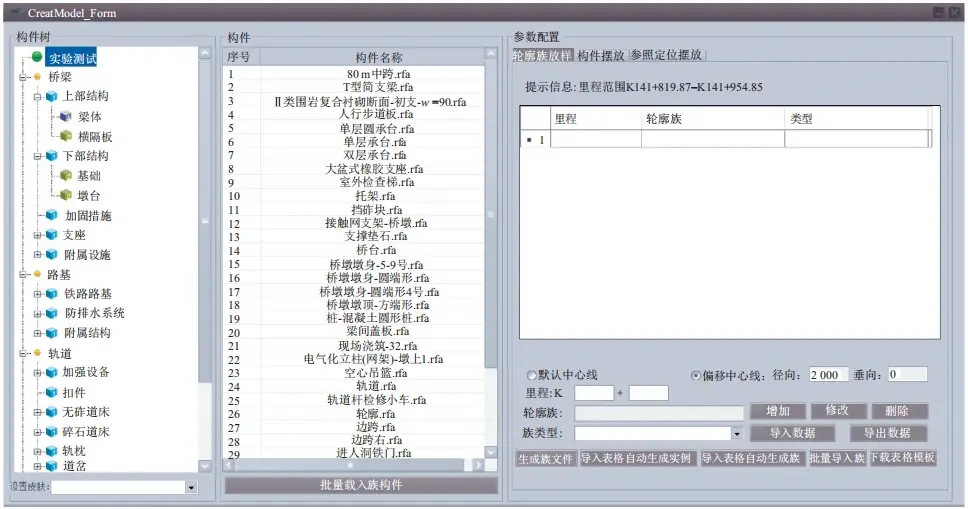The width and height of the screenshot is (968, 509).
Task: Click the 径向 offset input field
Action: (829, 374)
